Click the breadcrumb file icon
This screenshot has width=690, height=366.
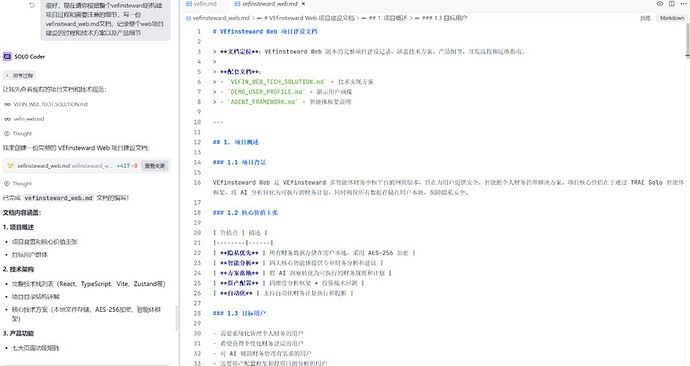pos(188,18)
